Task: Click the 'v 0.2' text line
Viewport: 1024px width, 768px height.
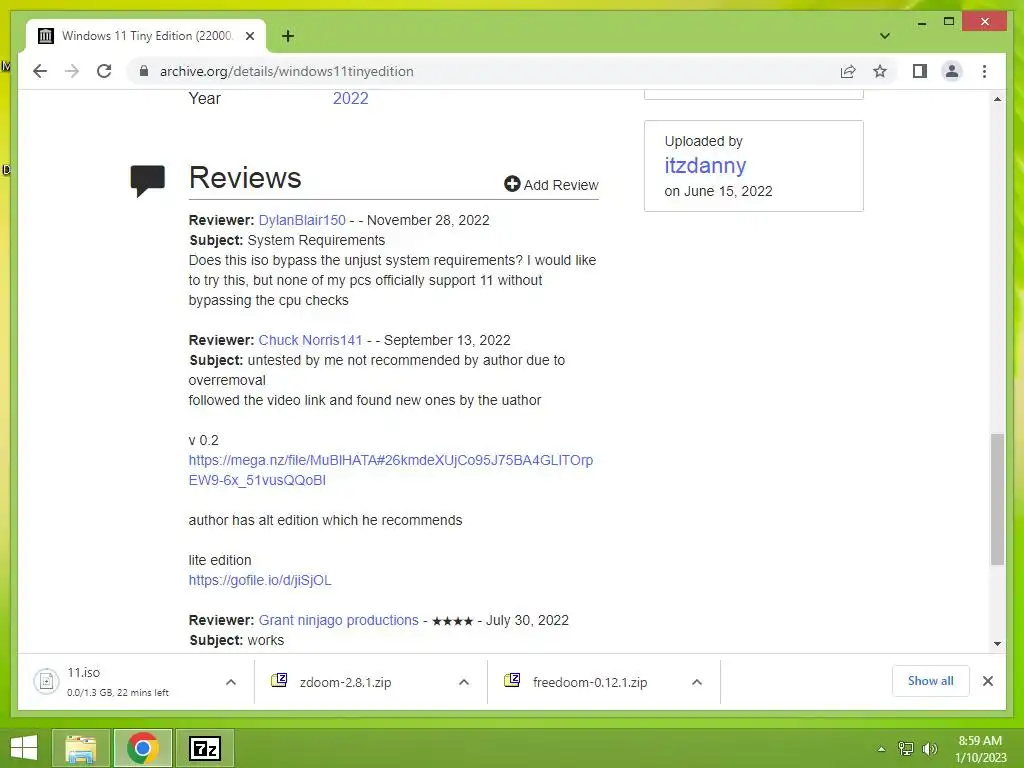Action: click(x=204, y=440)
